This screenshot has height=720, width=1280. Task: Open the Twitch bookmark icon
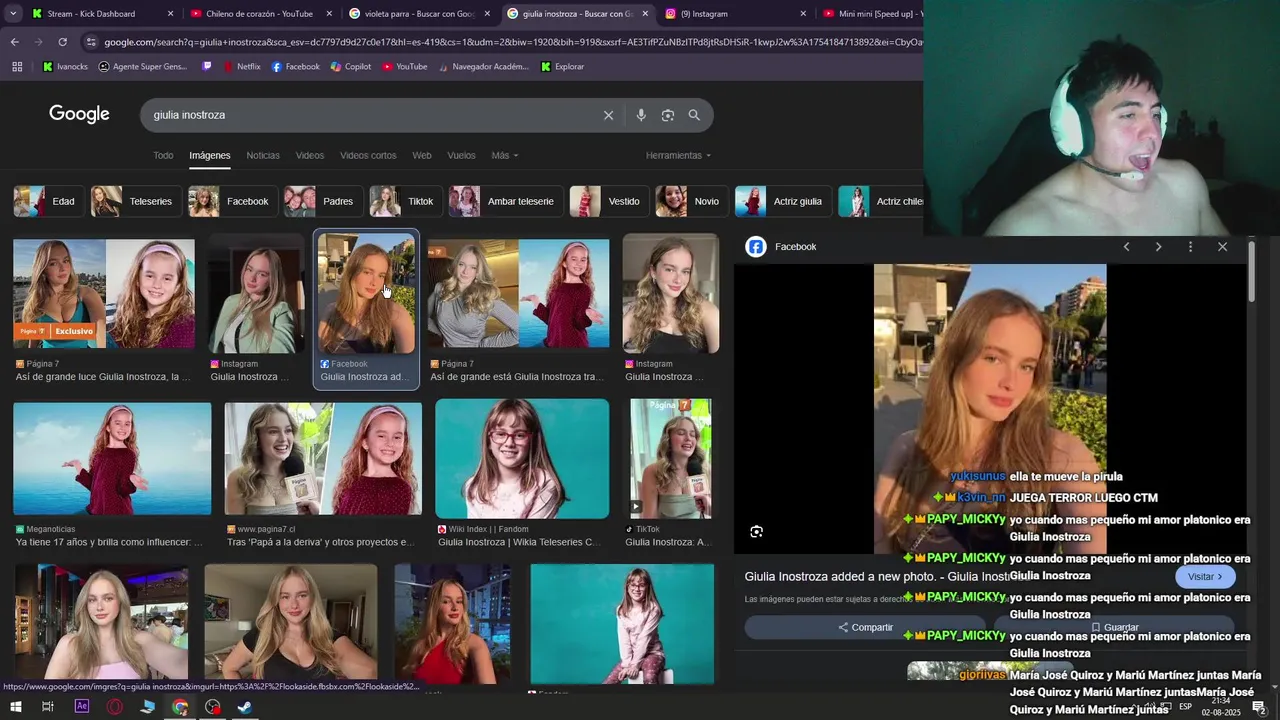point(207,67)
